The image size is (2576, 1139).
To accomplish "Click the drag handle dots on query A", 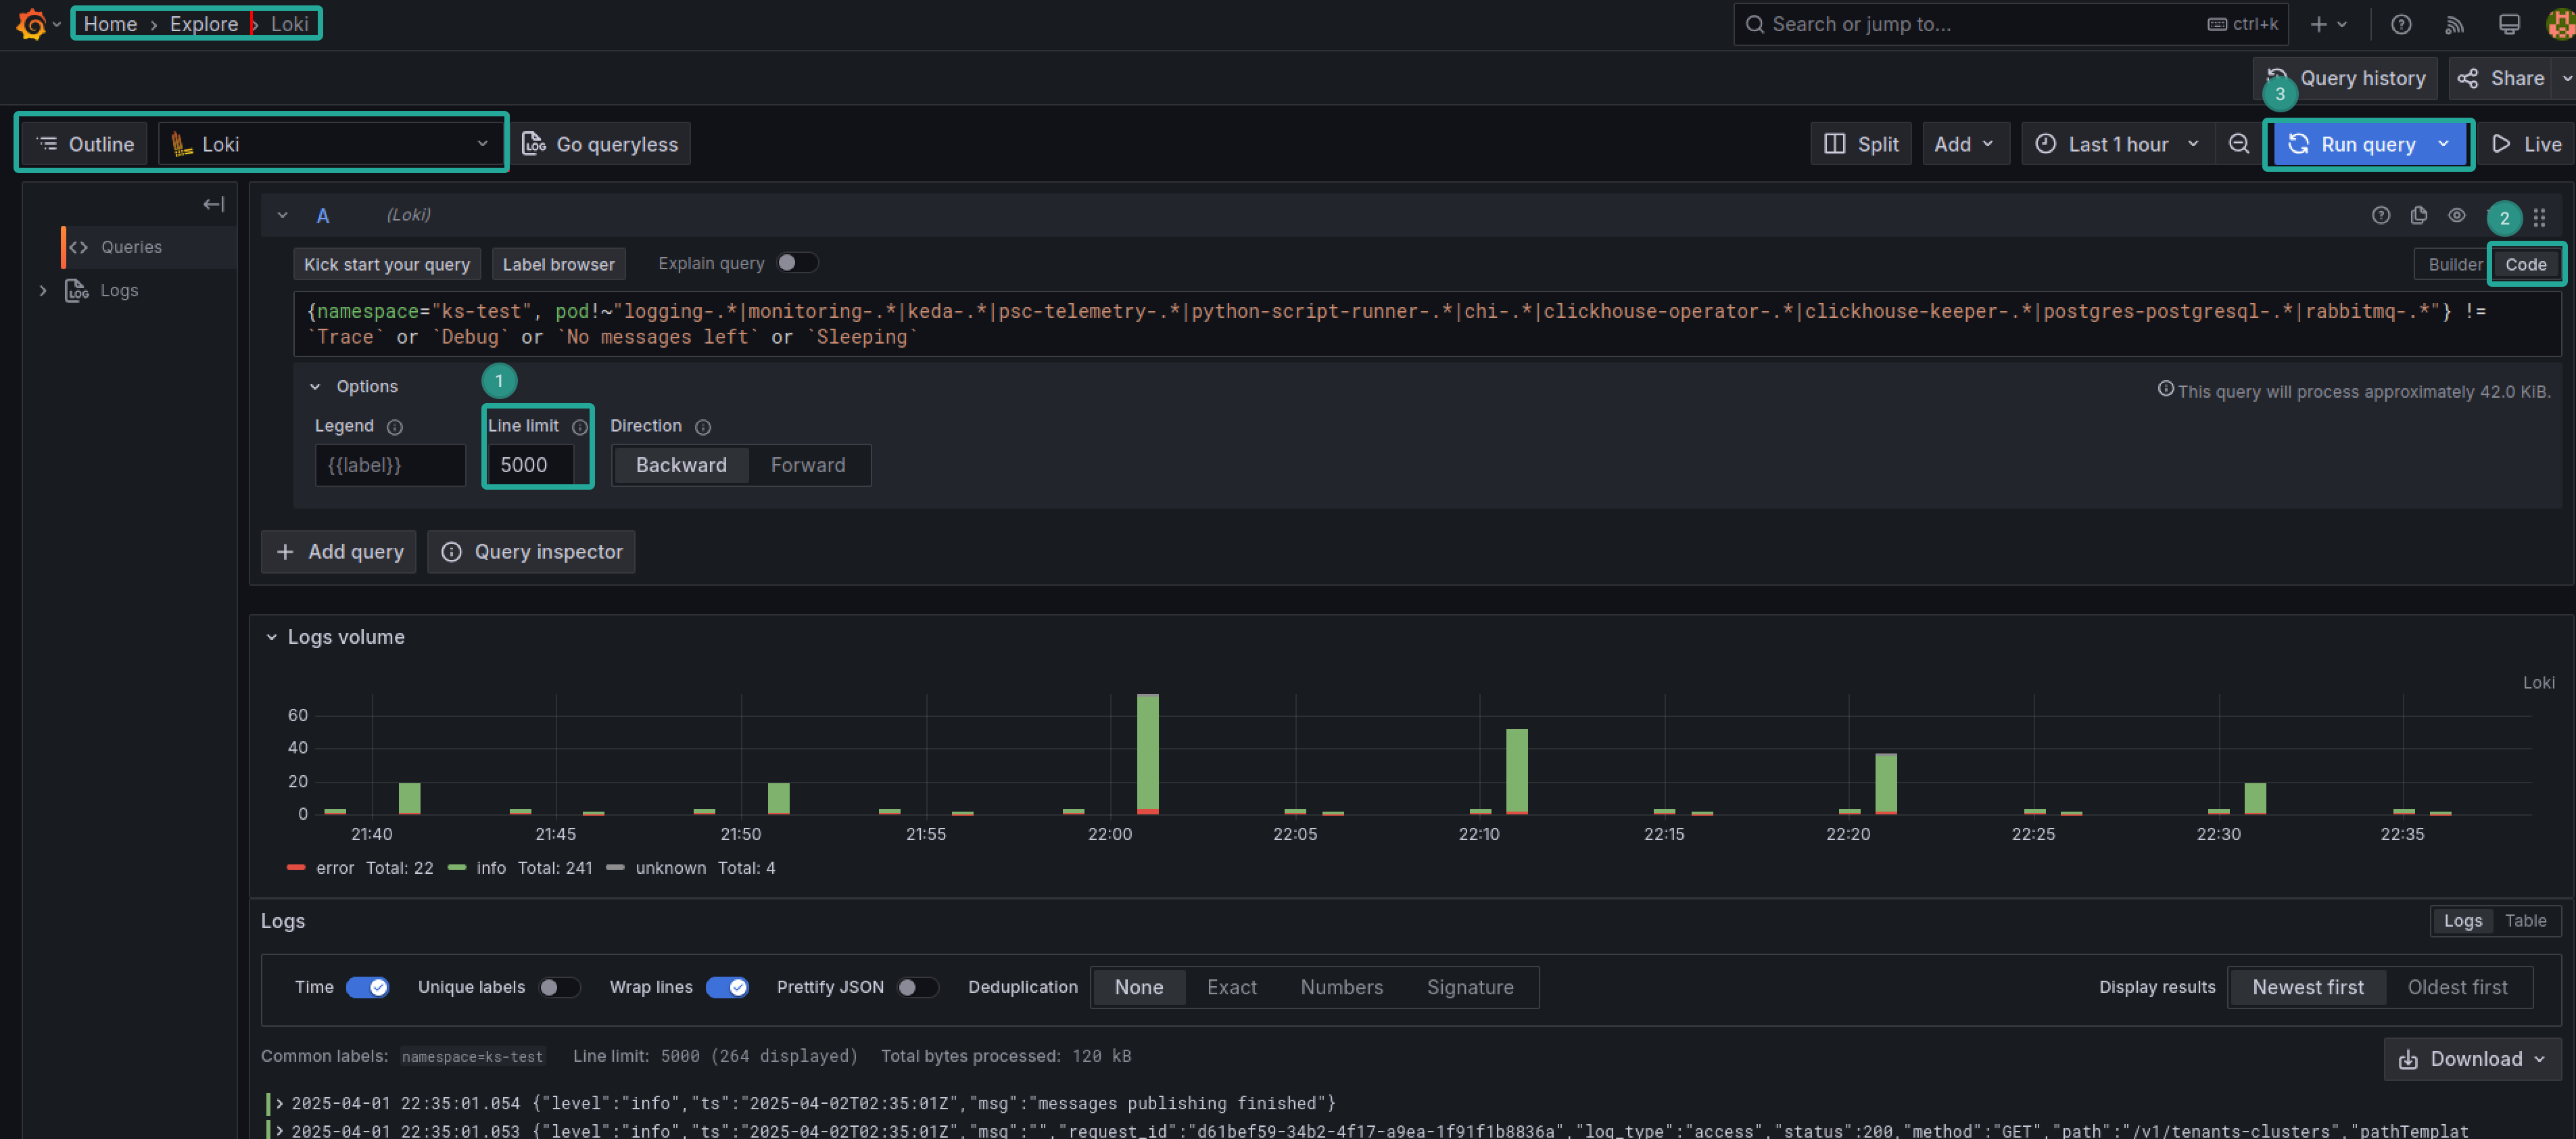I will tap(2539, 217).
